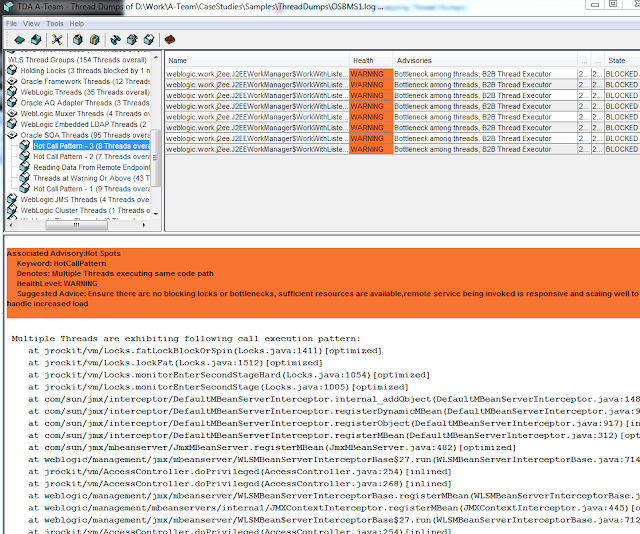Open the Help menu

tap(76, 24)
